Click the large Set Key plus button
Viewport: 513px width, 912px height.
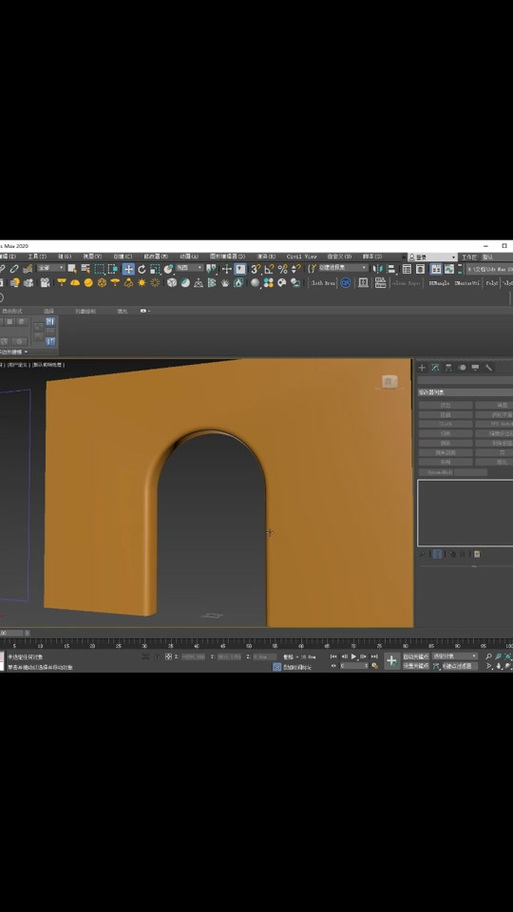click(x=392, y=661)
